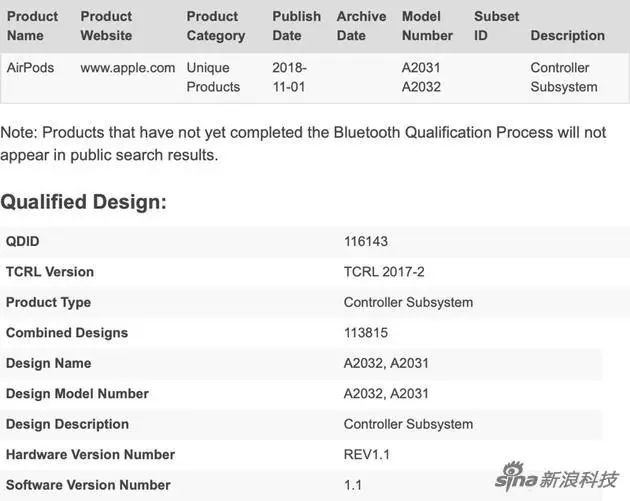Select the Description column header
The height and width of the screenshot is (501, 630).
tap(567, 36)
